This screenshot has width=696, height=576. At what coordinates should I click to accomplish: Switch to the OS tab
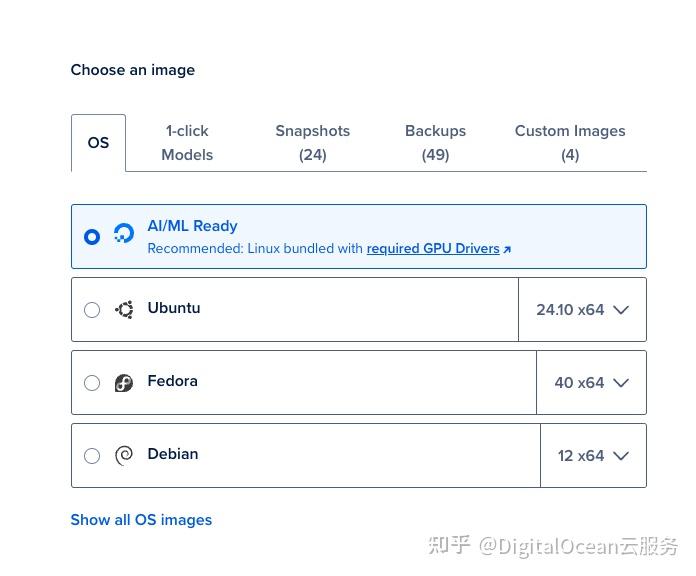pyautogui.click(x=98, y=143)
